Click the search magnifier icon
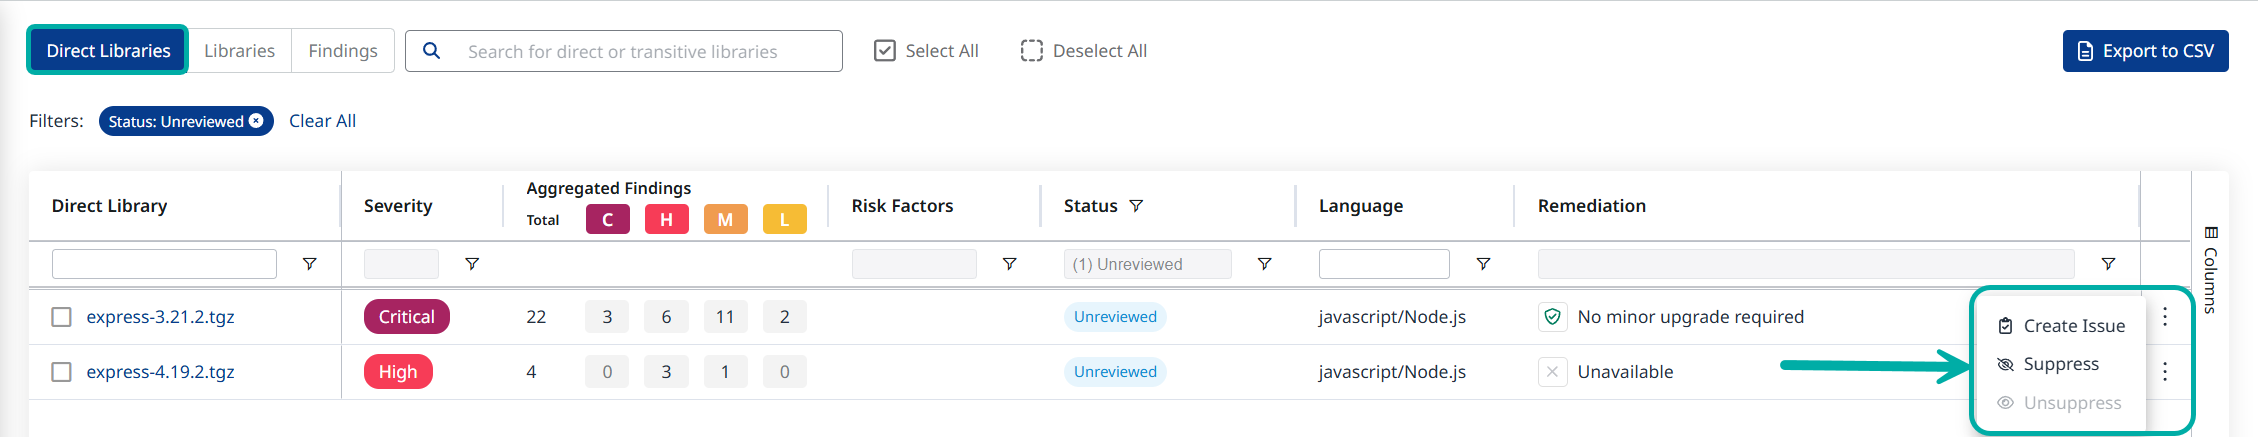This screenshot has width=2258, height=437. click(431, 51)
